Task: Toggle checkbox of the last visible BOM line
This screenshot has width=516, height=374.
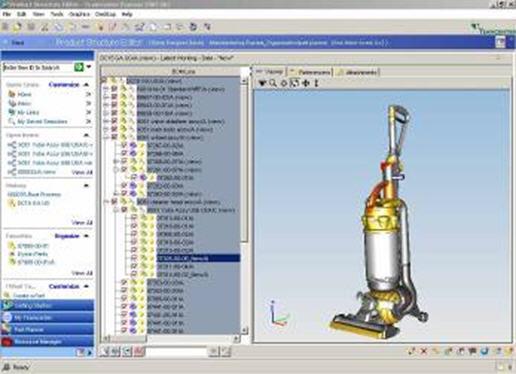Action: pos(124,331)
